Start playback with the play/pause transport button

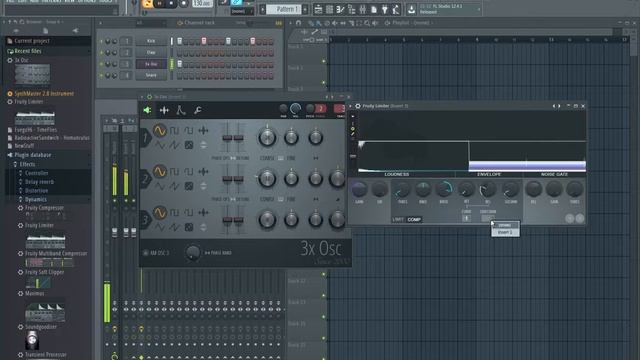[x=160, y=3]
